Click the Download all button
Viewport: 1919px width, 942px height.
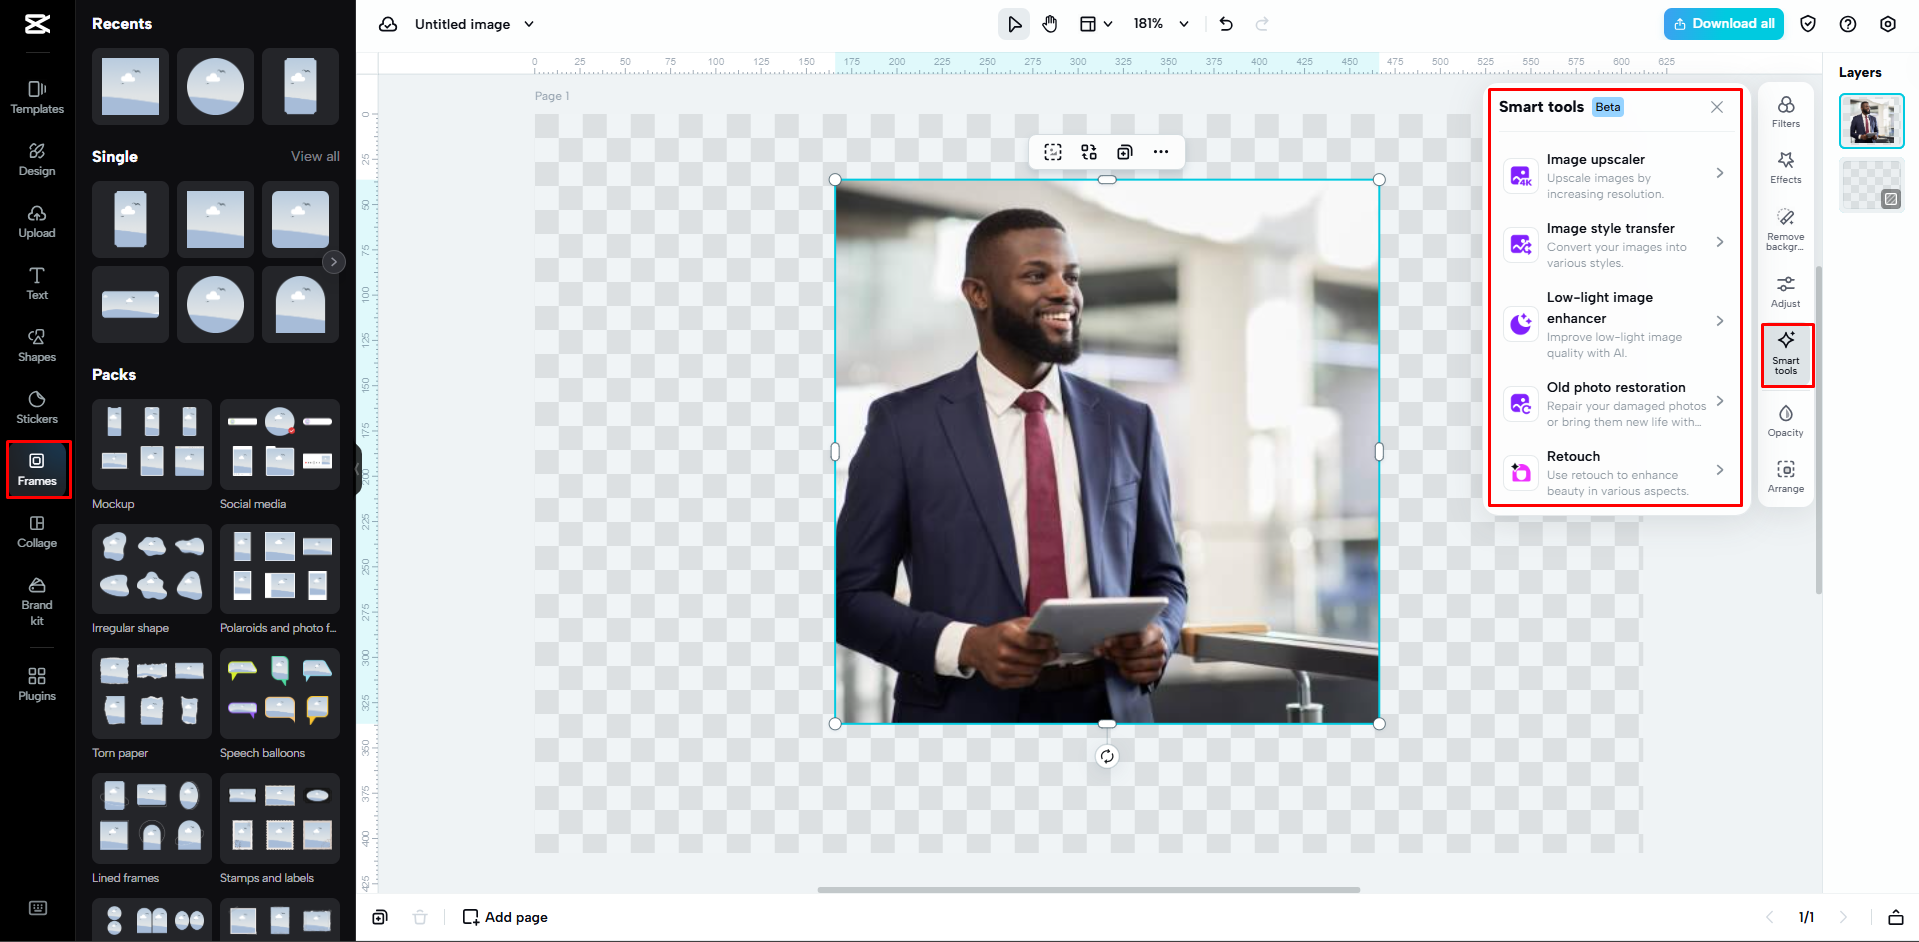[x=1722, y=23]
